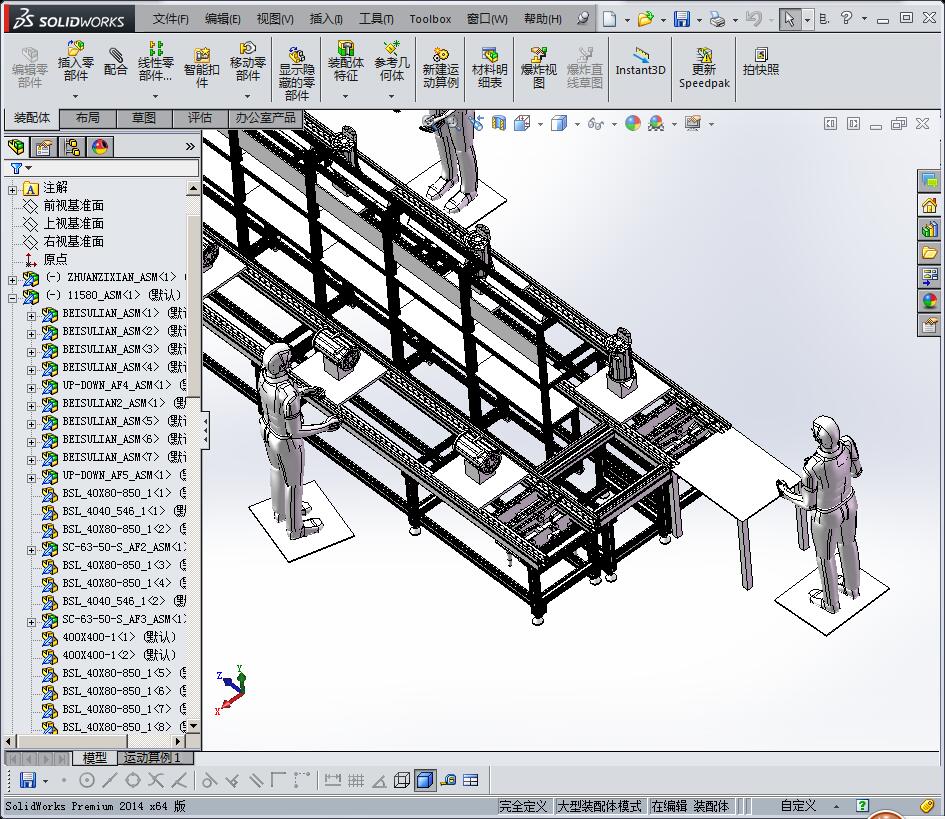Open Toolbox menu
945x819 pixels.
coord(430,19)
